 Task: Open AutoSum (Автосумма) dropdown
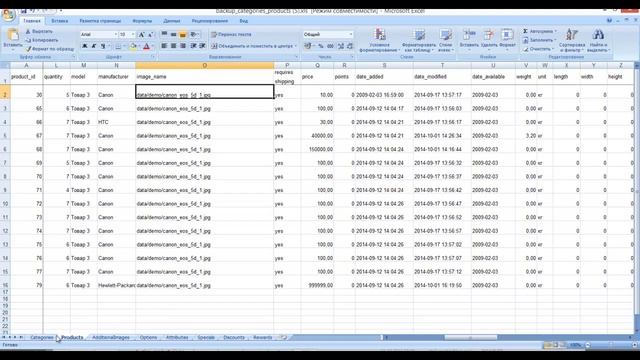tap(540, 31)
